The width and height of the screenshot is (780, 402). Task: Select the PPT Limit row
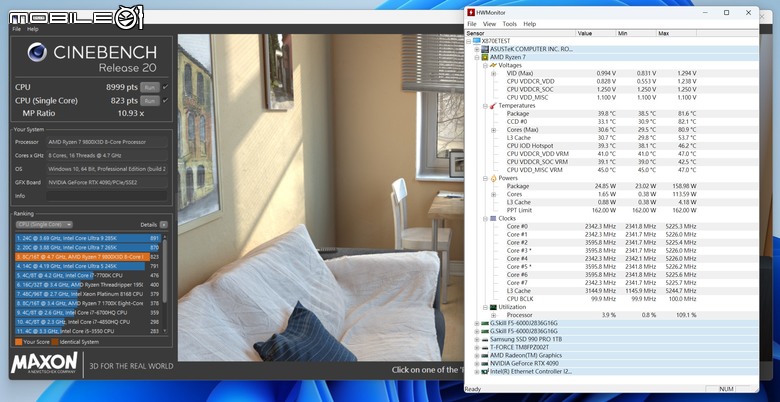(612, 210)
